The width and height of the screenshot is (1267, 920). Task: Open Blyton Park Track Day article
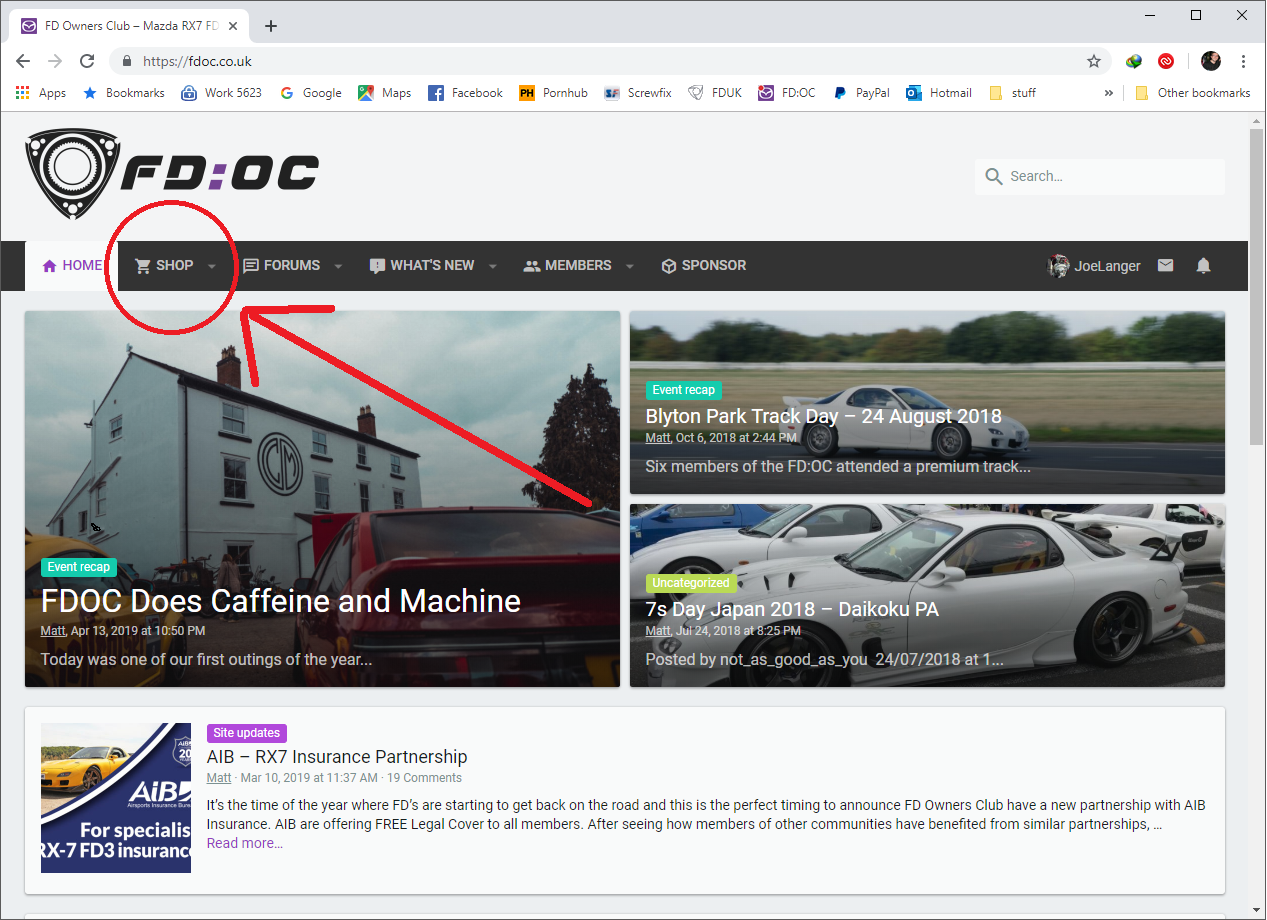(x=824, y=417)
